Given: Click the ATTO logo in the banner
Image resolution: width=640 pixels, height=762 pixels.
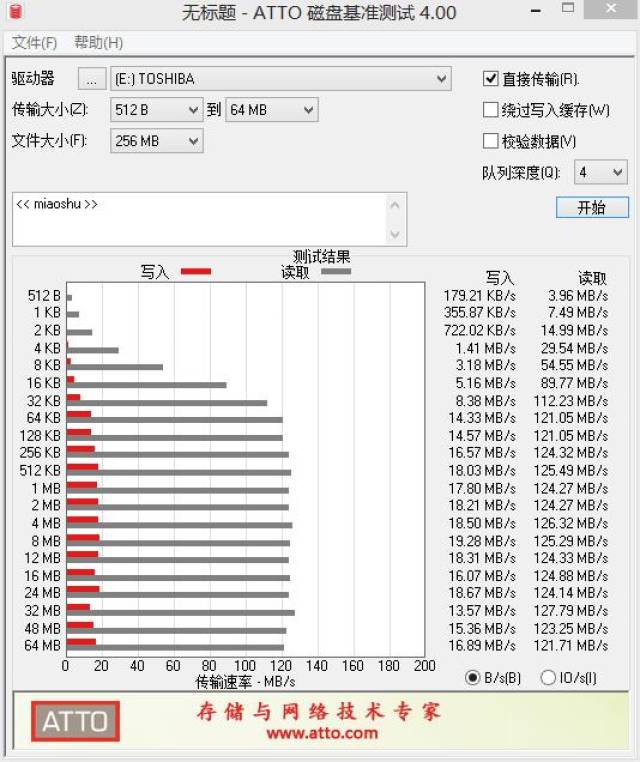Looking at the screenshot, I should coord(75,721).
